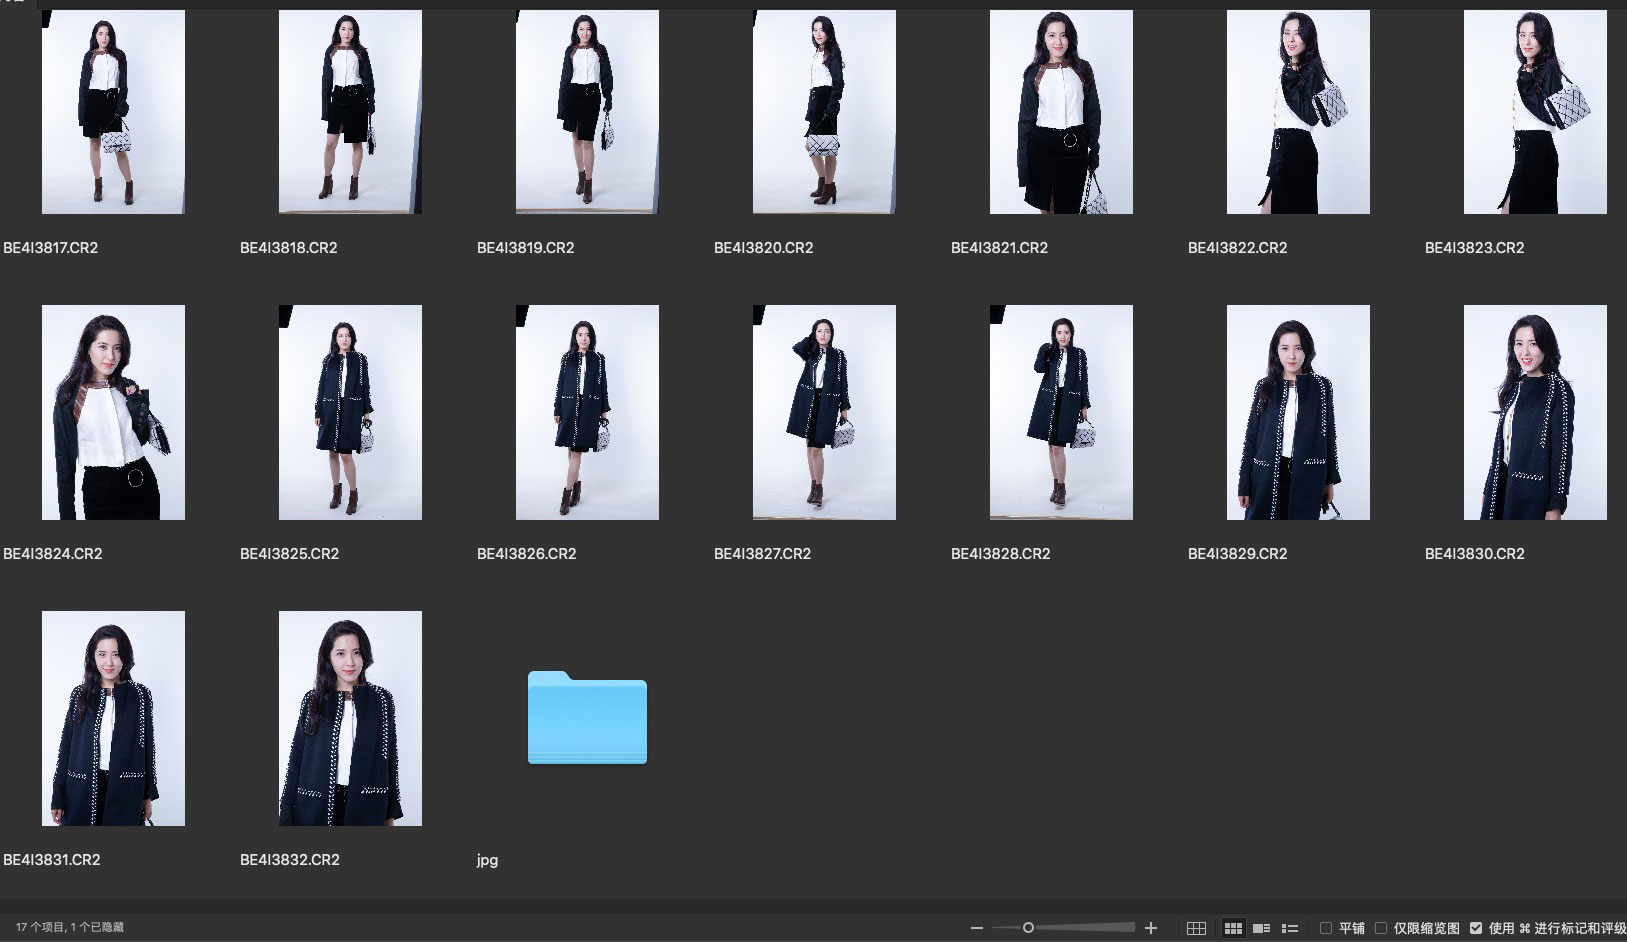Screen dimensions: 1627x942
Task: Click the BE4I3823.CR2 filename label
Action: point(1474,248)
